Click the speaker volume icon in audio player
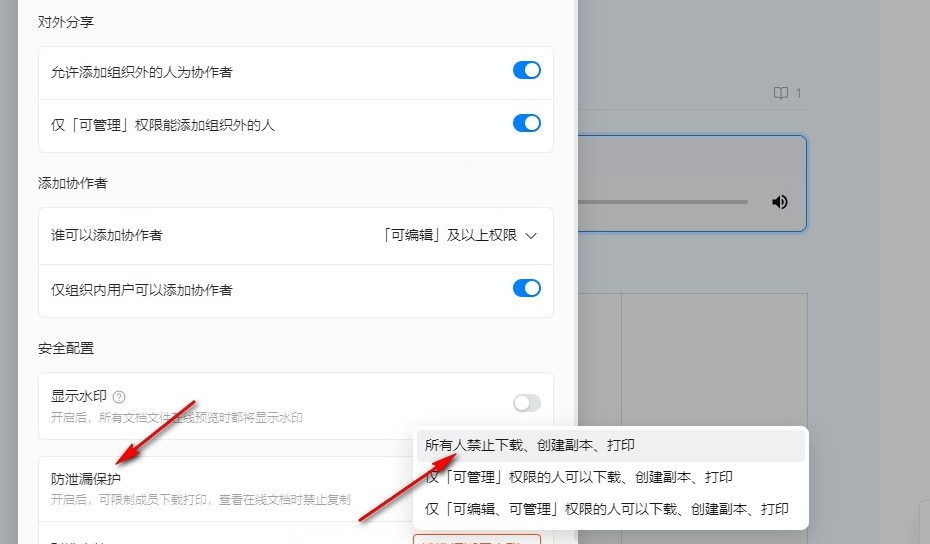 pos(779,202)
